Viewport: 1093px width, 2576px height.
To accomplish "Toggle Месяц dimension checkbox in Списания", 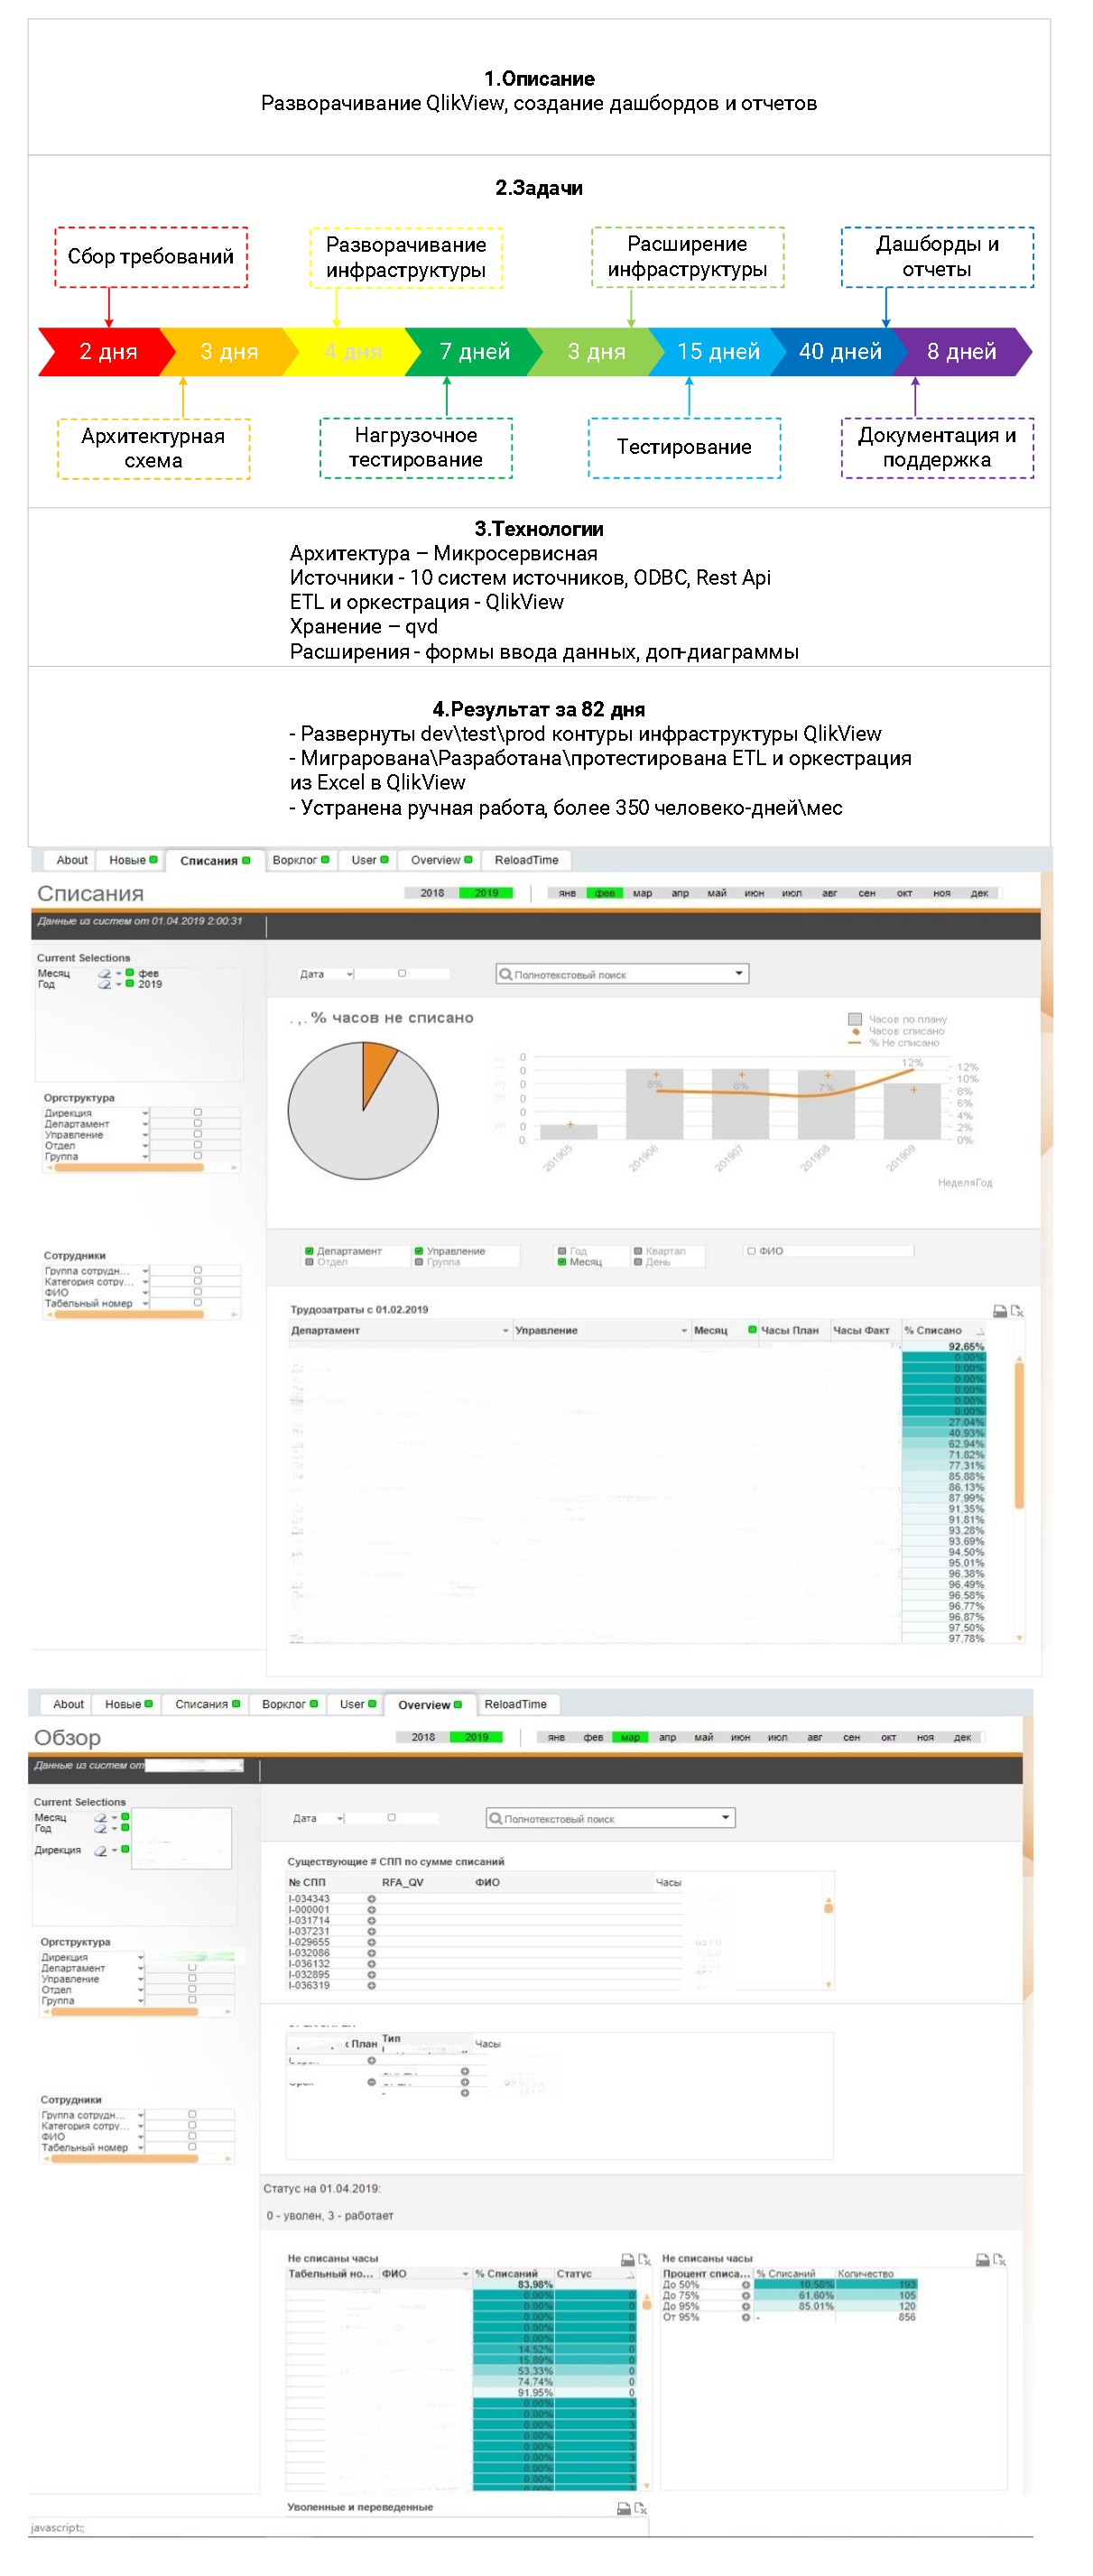I will click(x=562, y=1262).
